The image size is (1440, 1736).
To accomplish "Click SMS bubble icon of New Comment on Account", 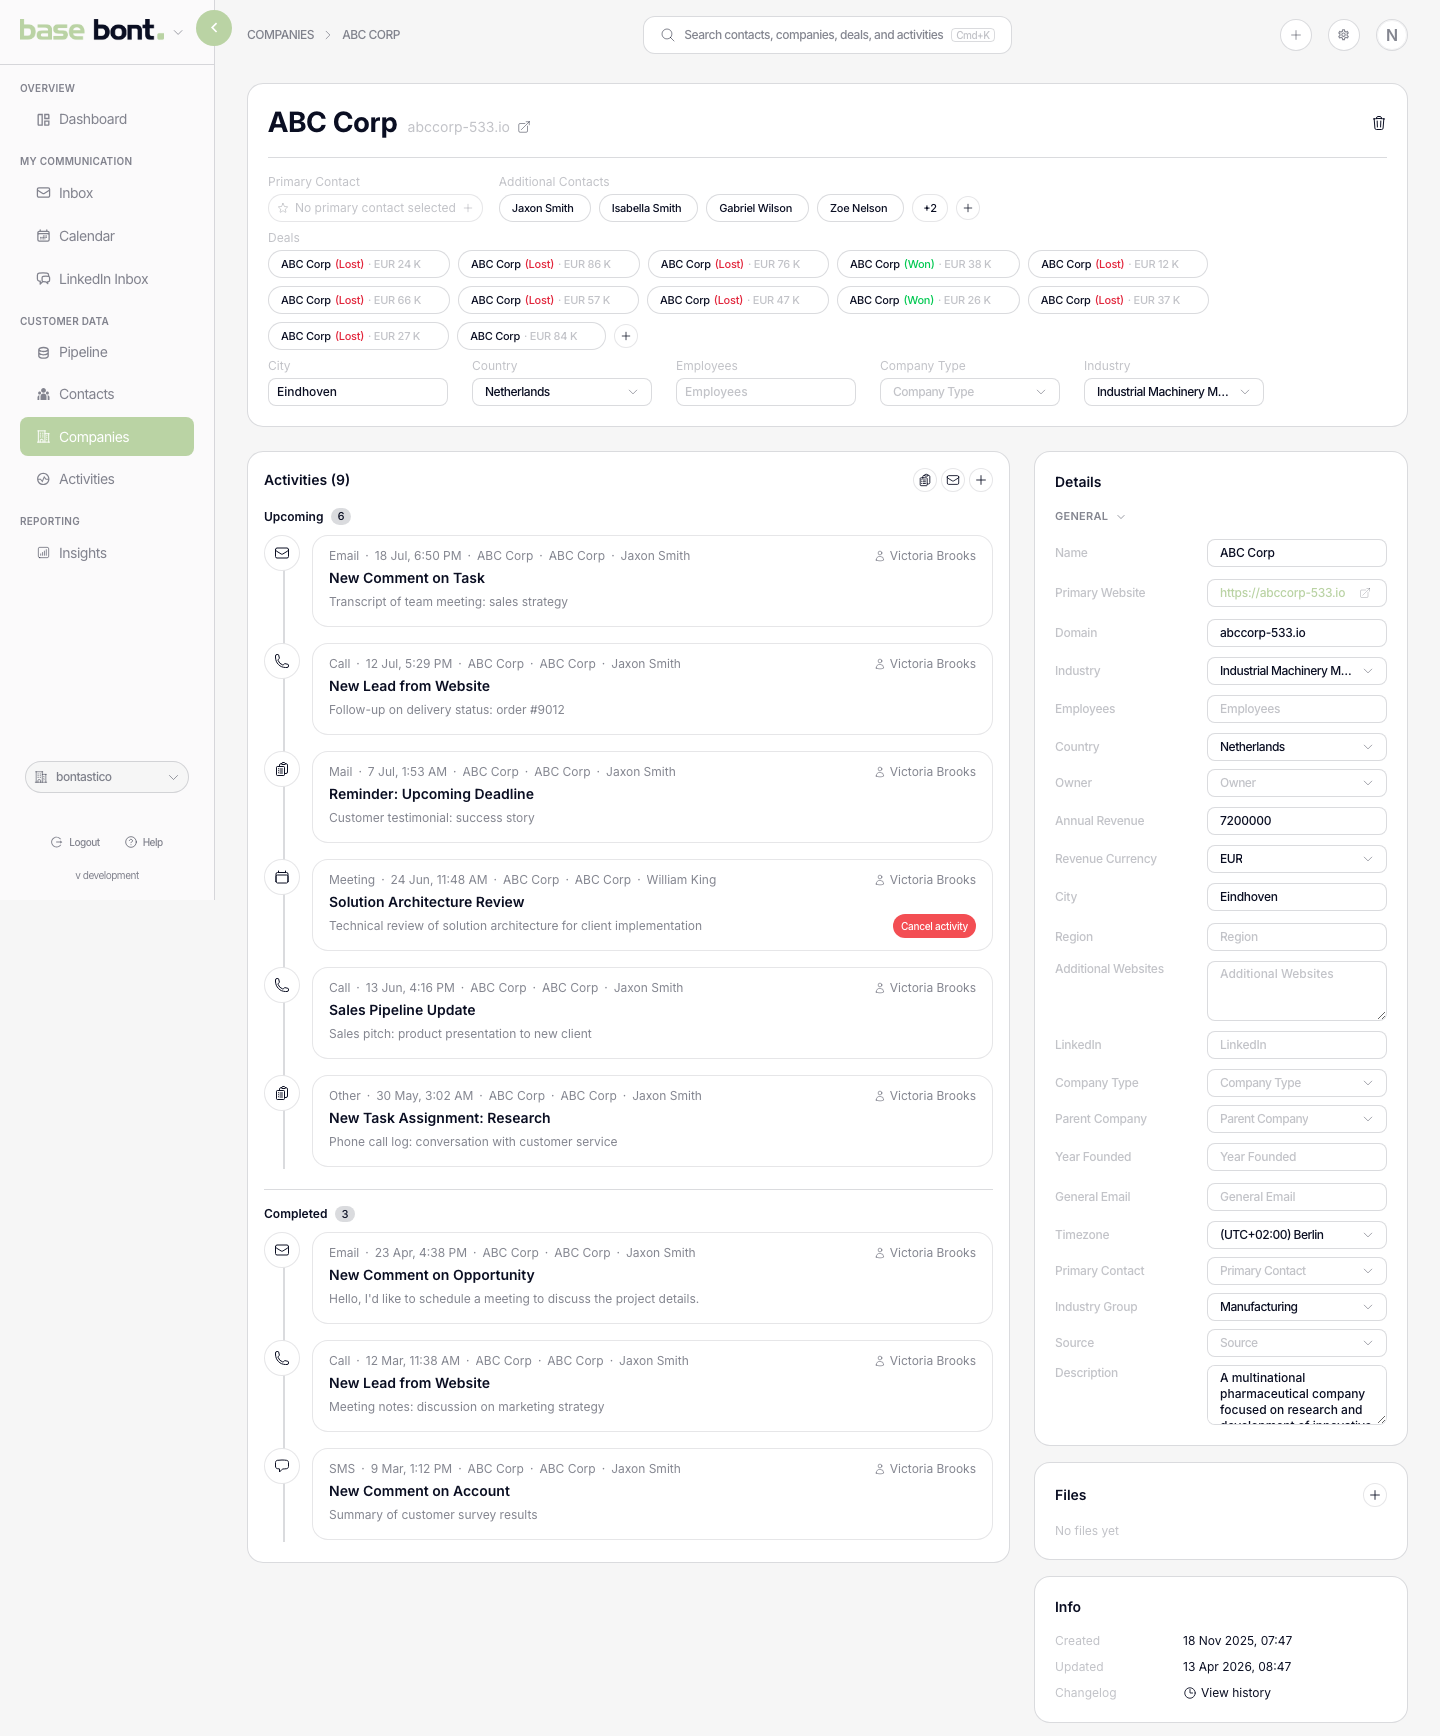I will pos(282,1466).
